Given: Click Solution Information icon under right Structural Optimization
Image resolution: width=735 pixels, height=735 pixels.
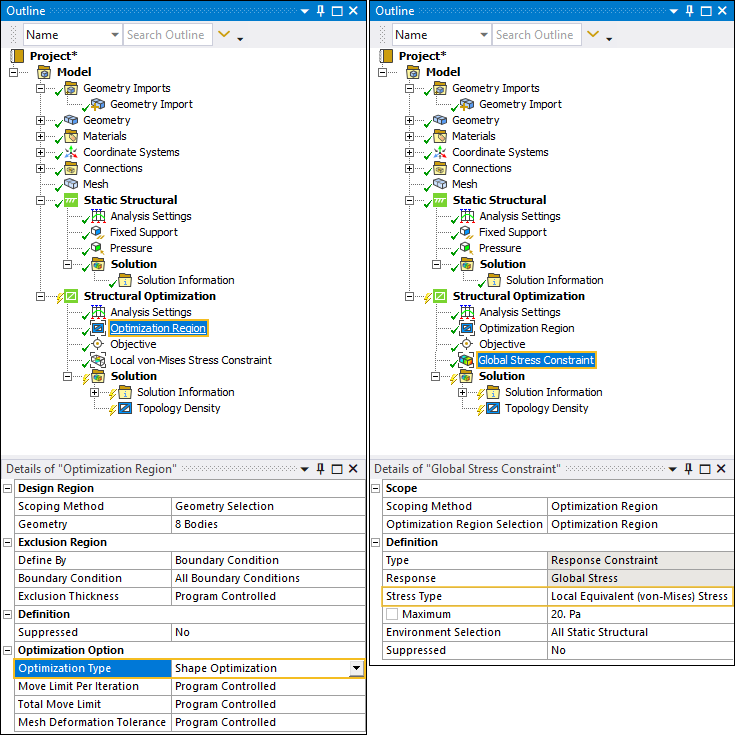Looking at the screenshot, I should point(493,392).
